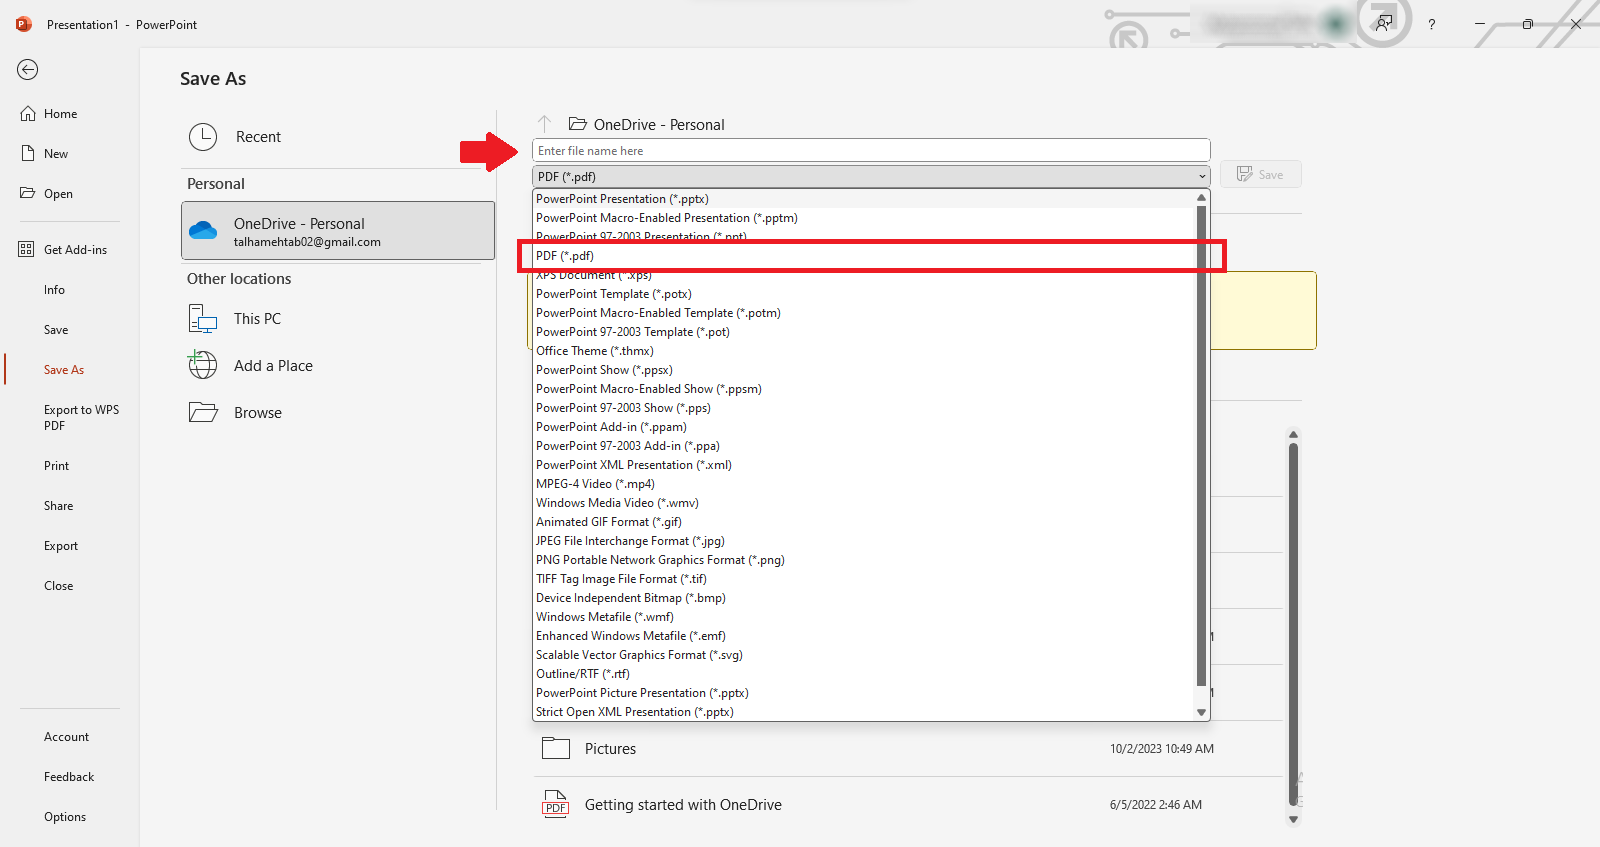
Task: Open the Print menu item
Action: coord(57,466)
